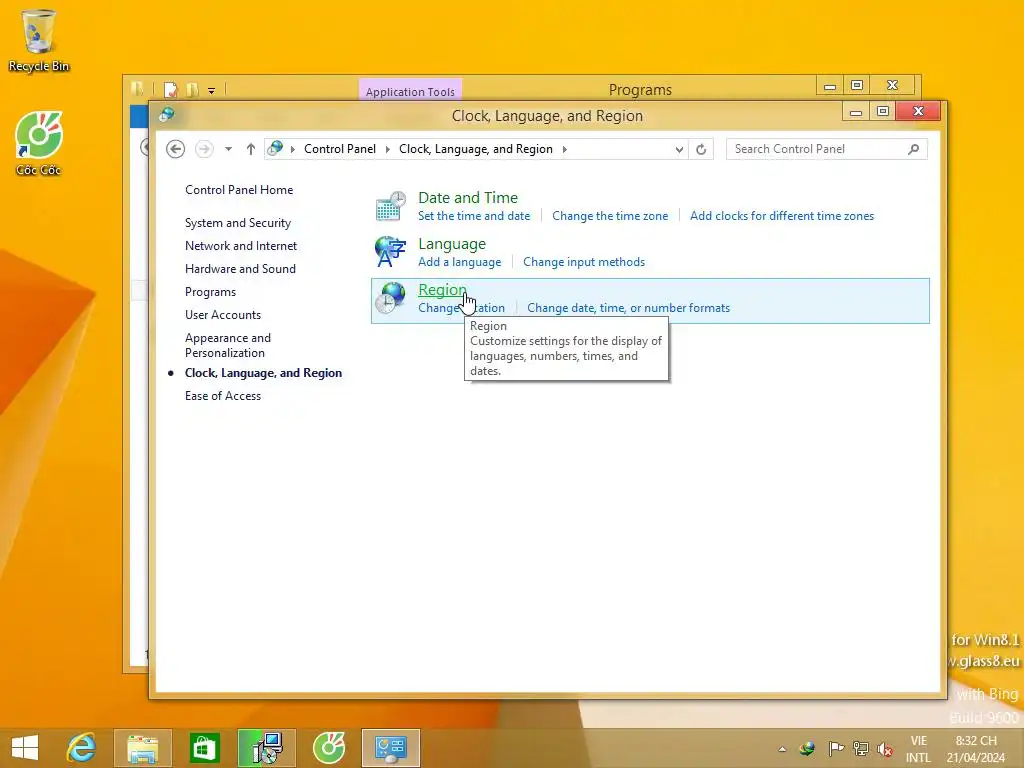The height and width of the screenshot is (768, 1024).
Task: Open the Cốc Cốc desktop shortcut
Action: (x=39, y=144)
